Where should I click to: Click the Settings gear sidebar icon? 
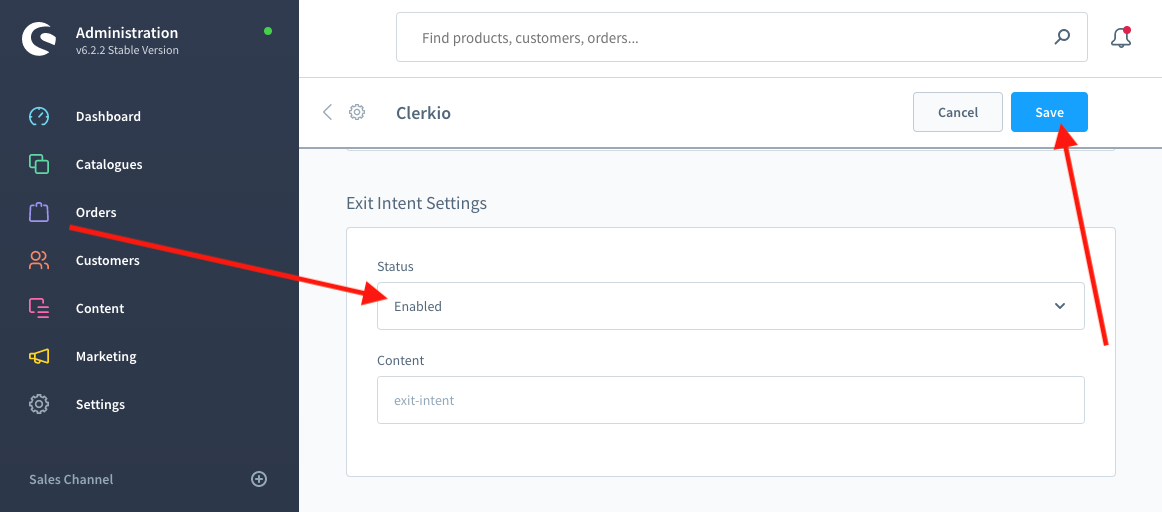(x=39, y=404)
